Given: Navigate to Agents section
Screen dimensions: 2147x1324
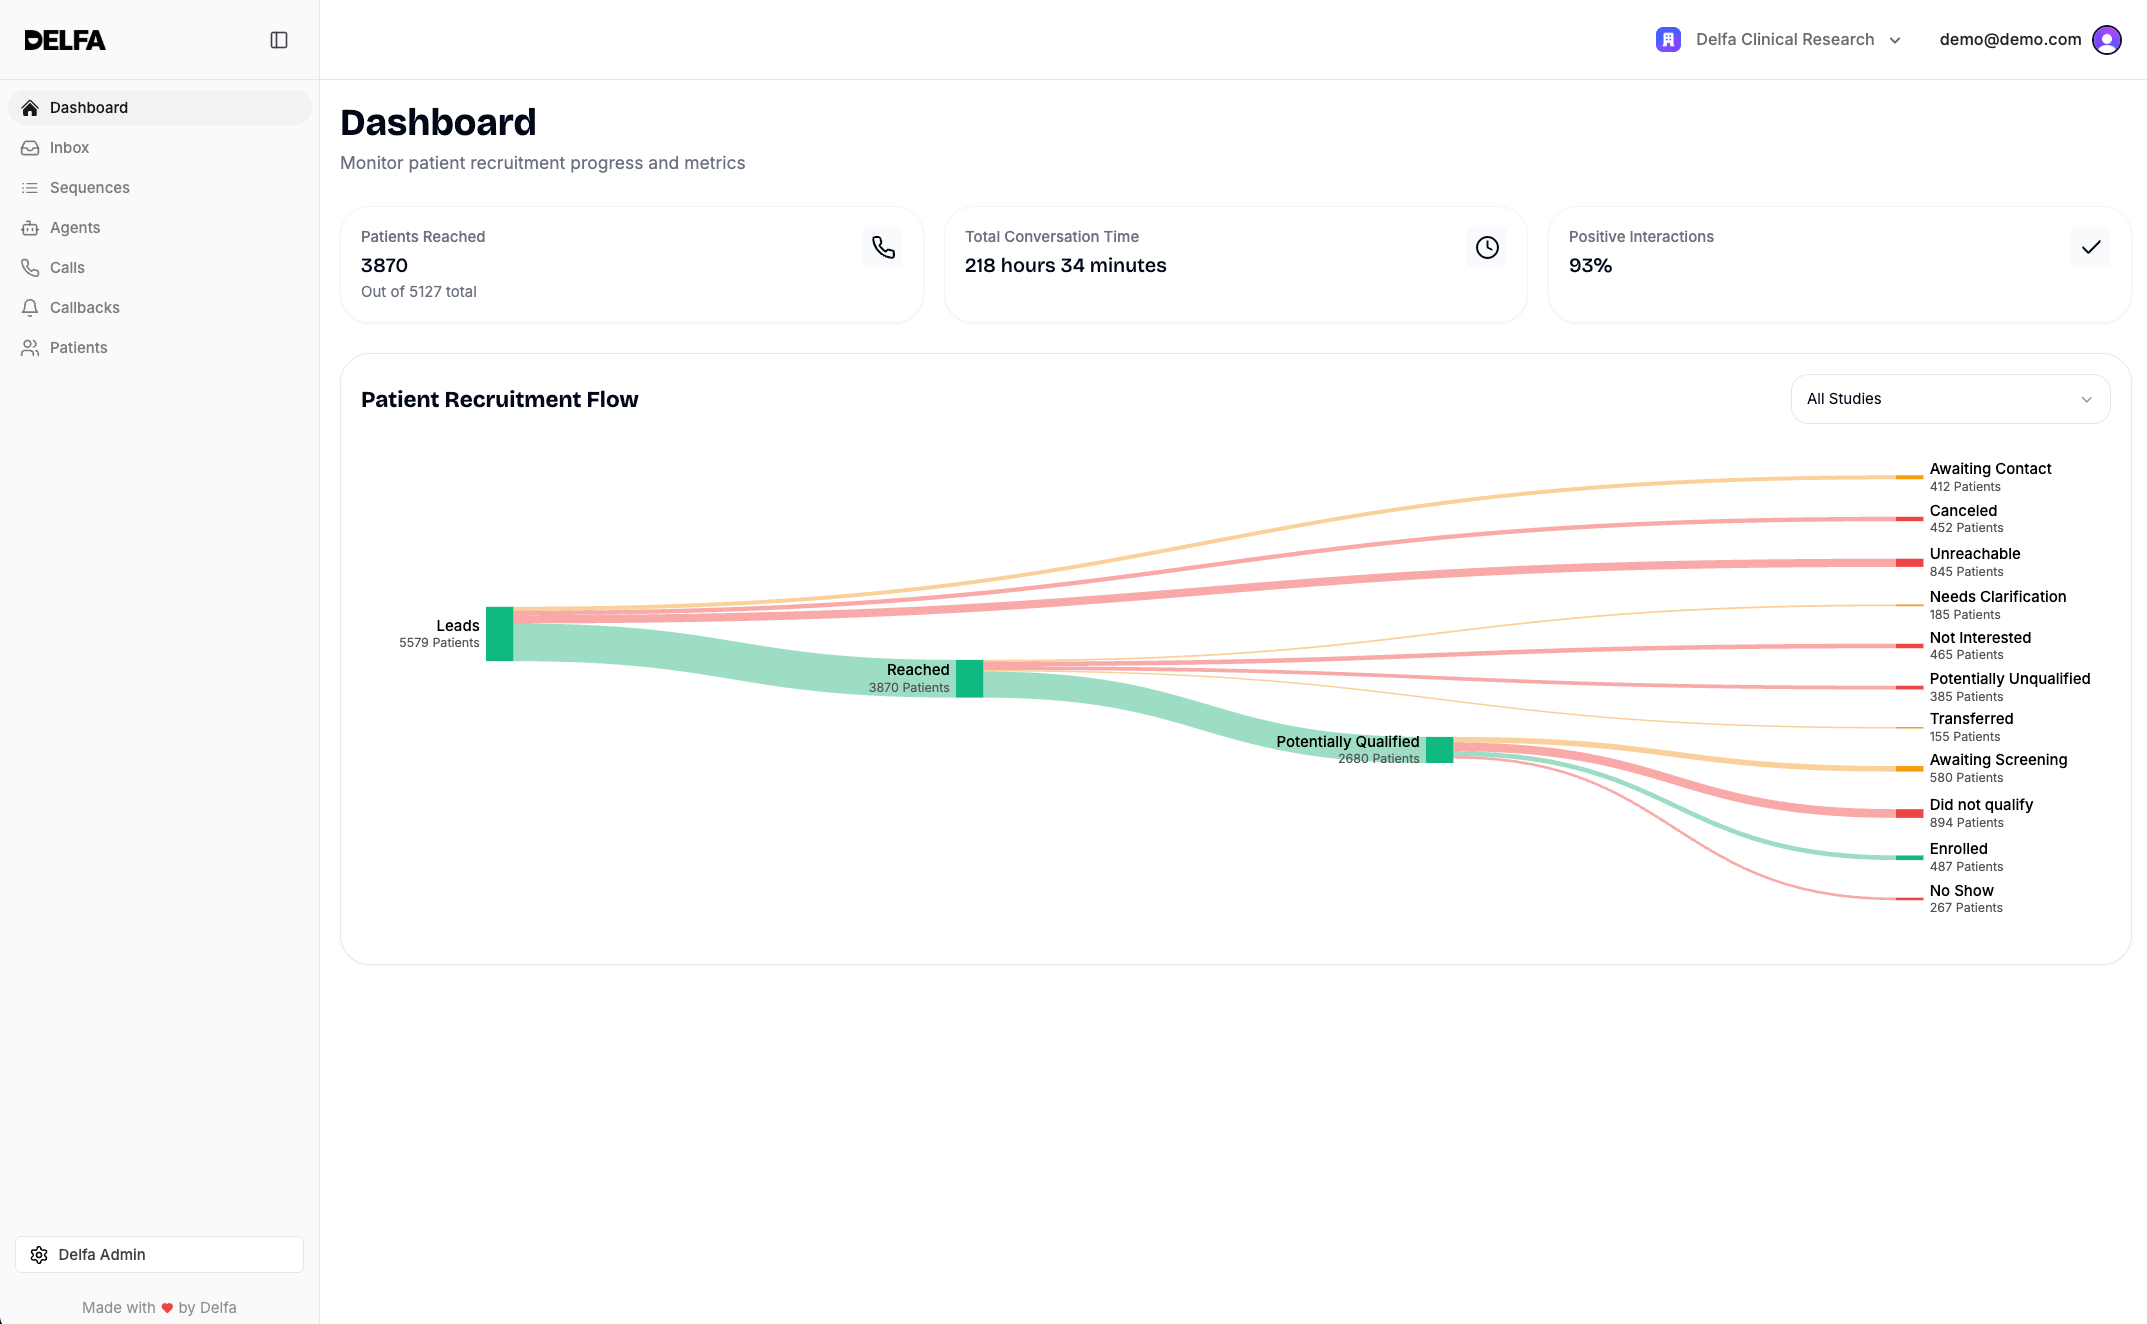Looking at the screenshot, I should coord(75,228).
